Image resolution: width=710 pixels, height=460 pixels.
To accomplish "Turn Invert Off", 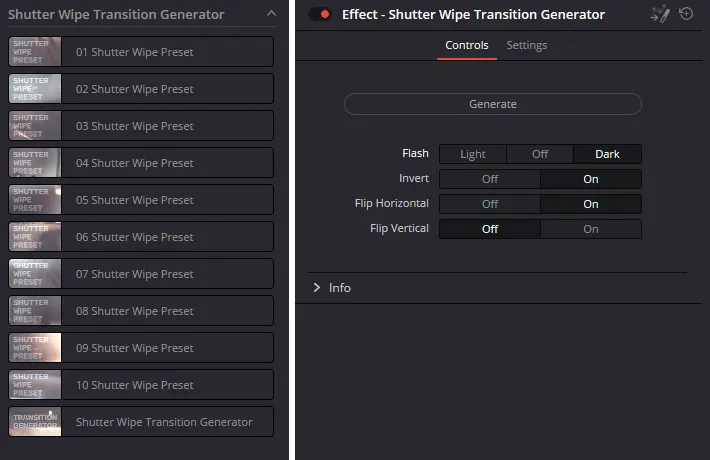I will pos(490,179).
